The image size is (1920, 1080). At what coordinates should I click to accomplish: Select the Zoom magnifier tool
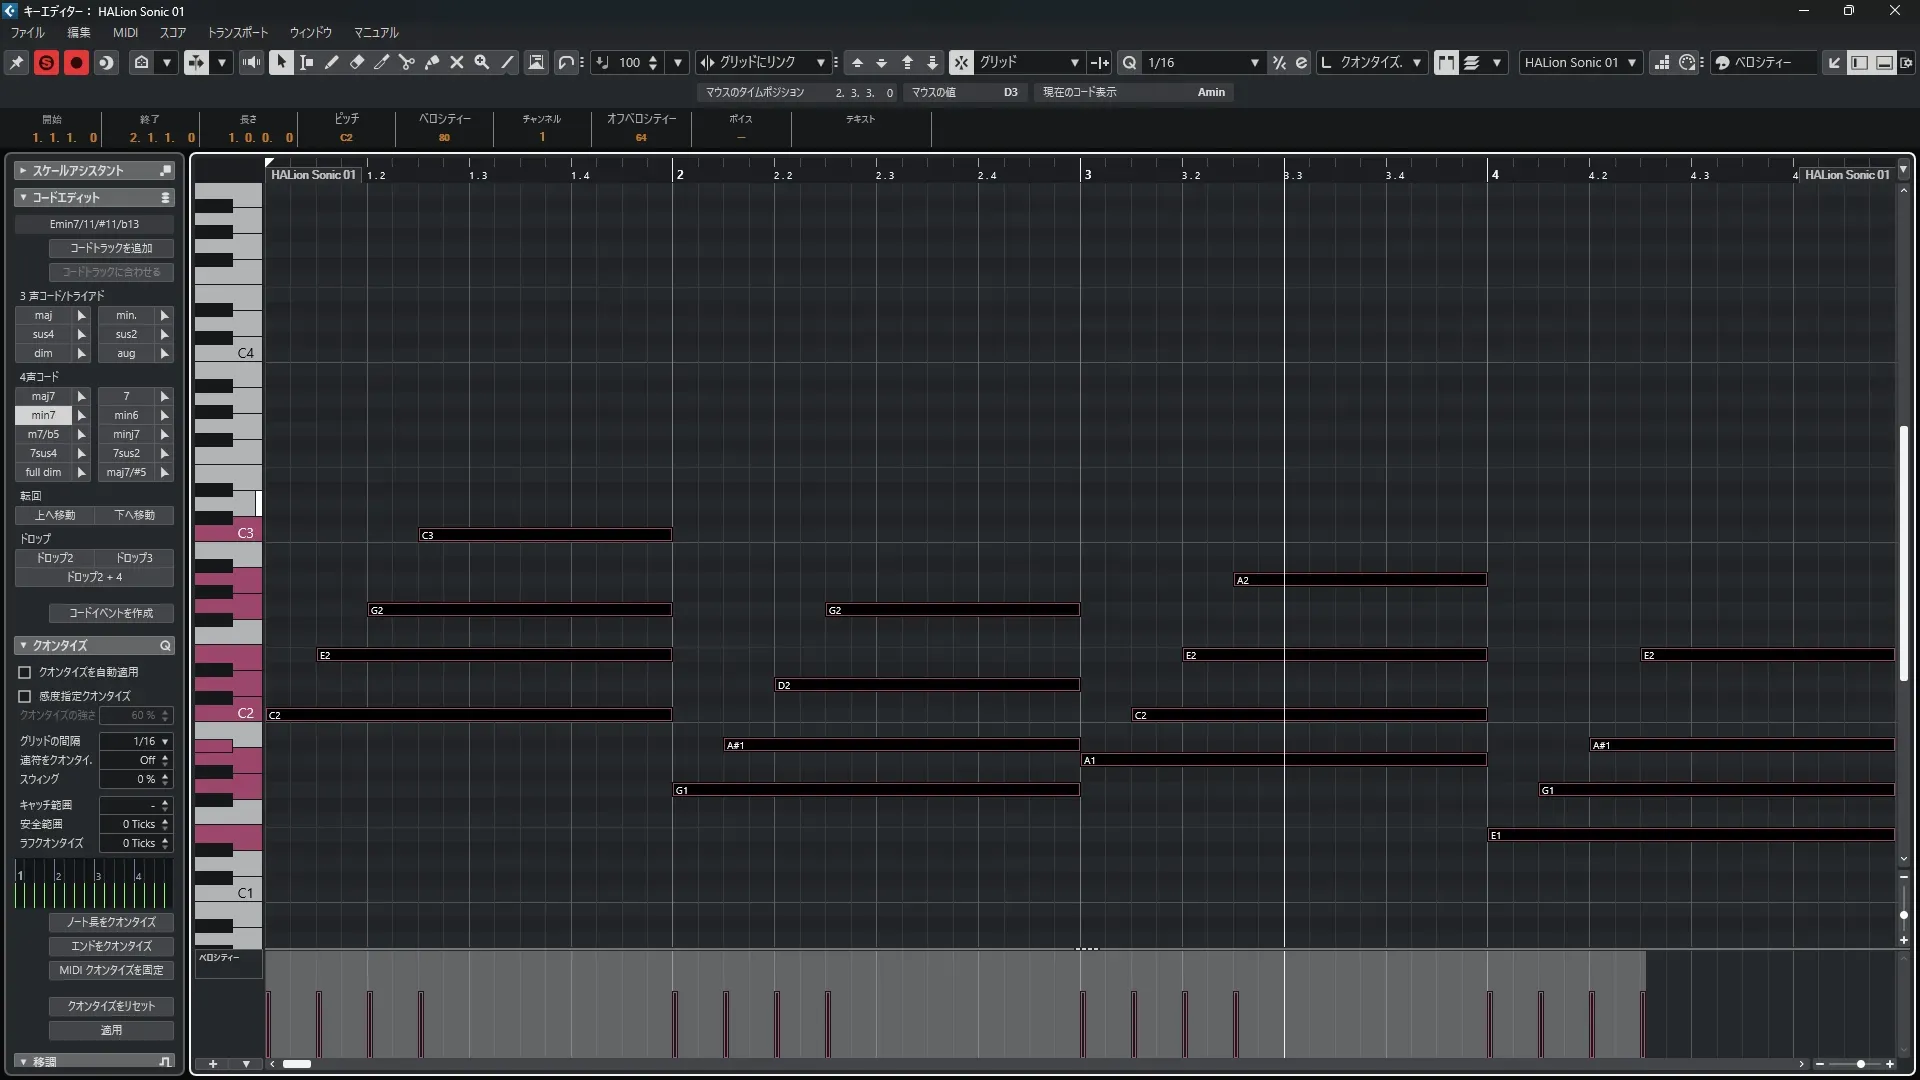pyautogui.click(x=482, y=63)
